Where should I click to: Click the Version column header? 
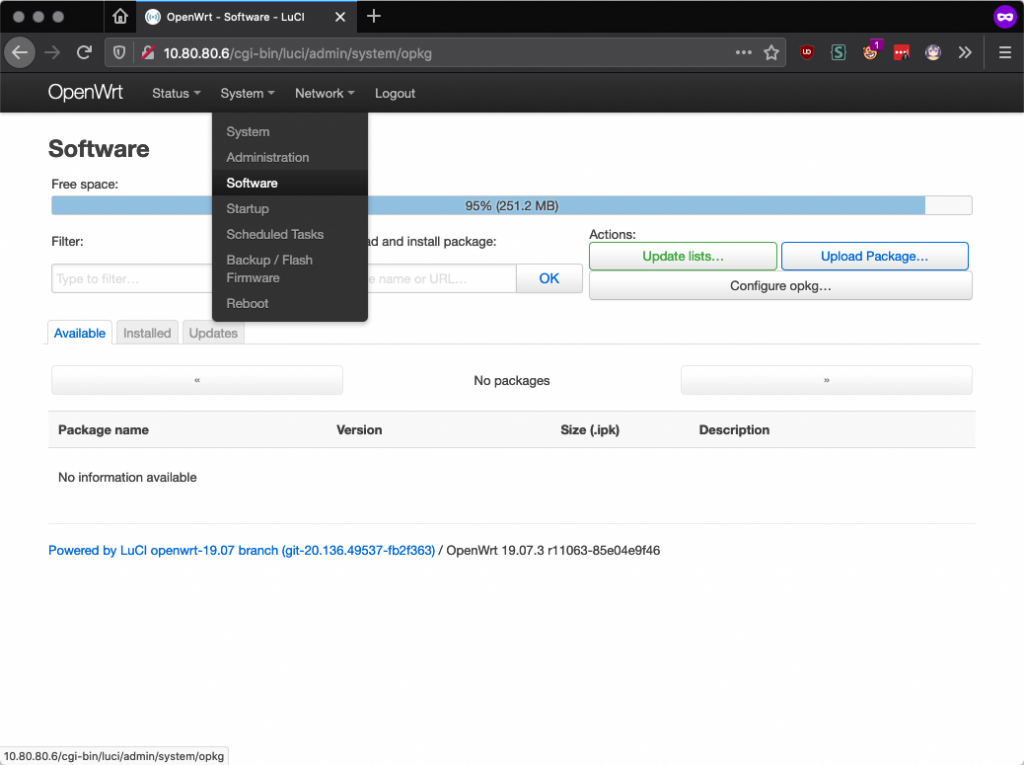(x=359, y=430)
